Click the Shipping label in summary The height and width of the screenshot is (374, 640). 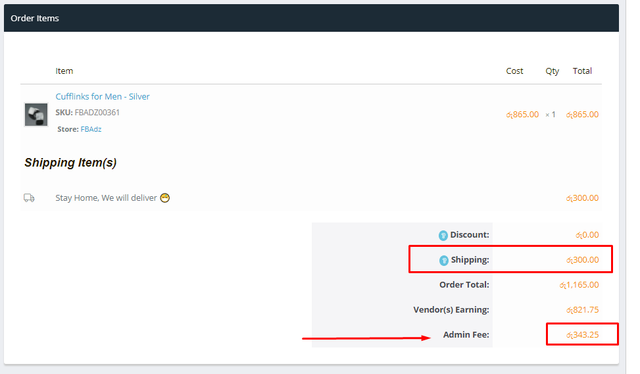coord(470,260)
